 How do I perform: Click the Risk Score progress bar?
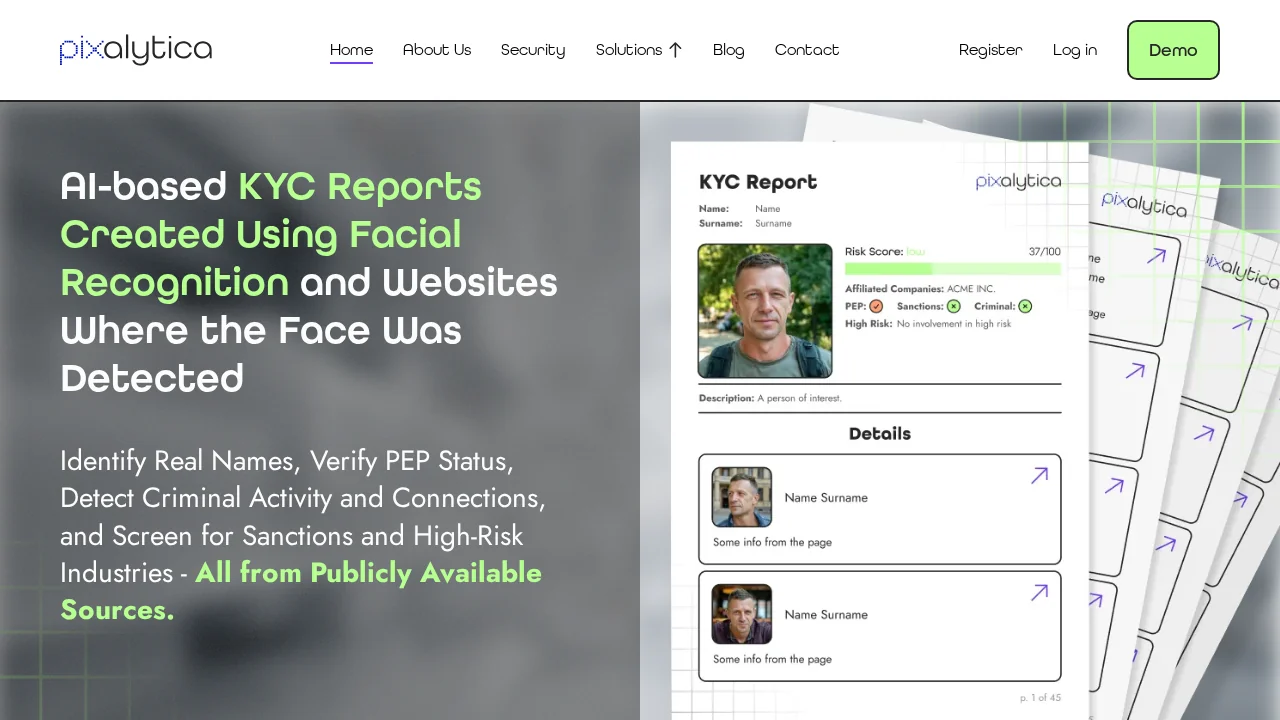click(952, 269)
